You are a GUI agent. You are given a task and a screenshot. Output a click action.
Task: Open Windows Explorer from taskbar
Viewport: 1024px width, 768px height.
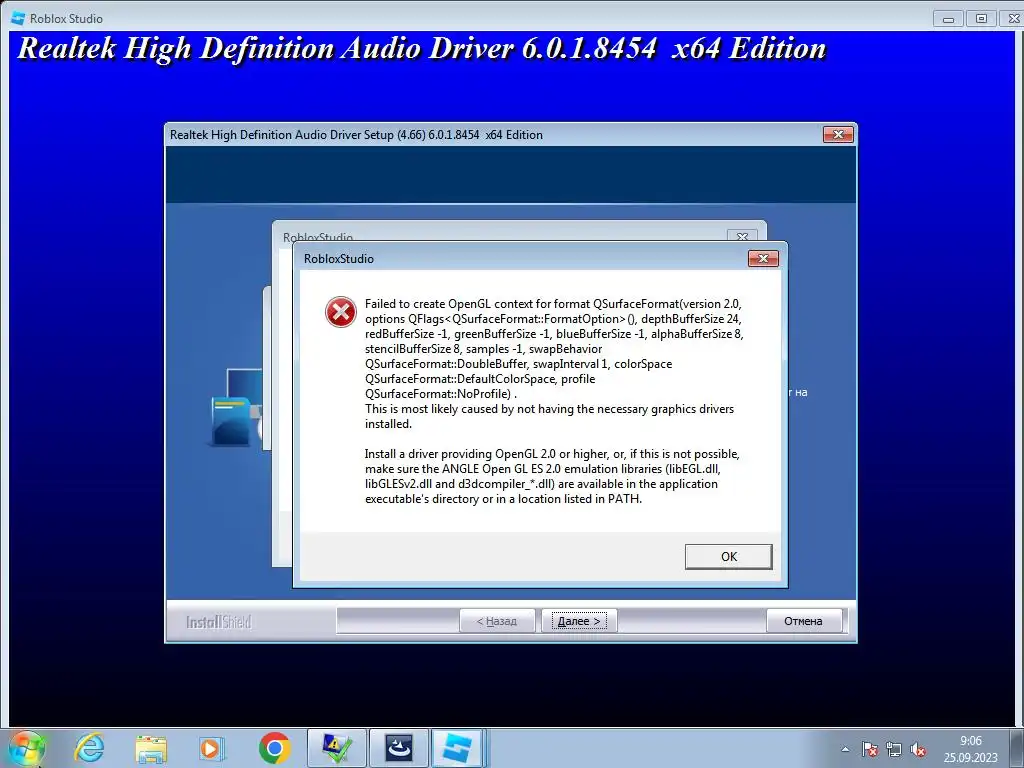tap(151, 748)
